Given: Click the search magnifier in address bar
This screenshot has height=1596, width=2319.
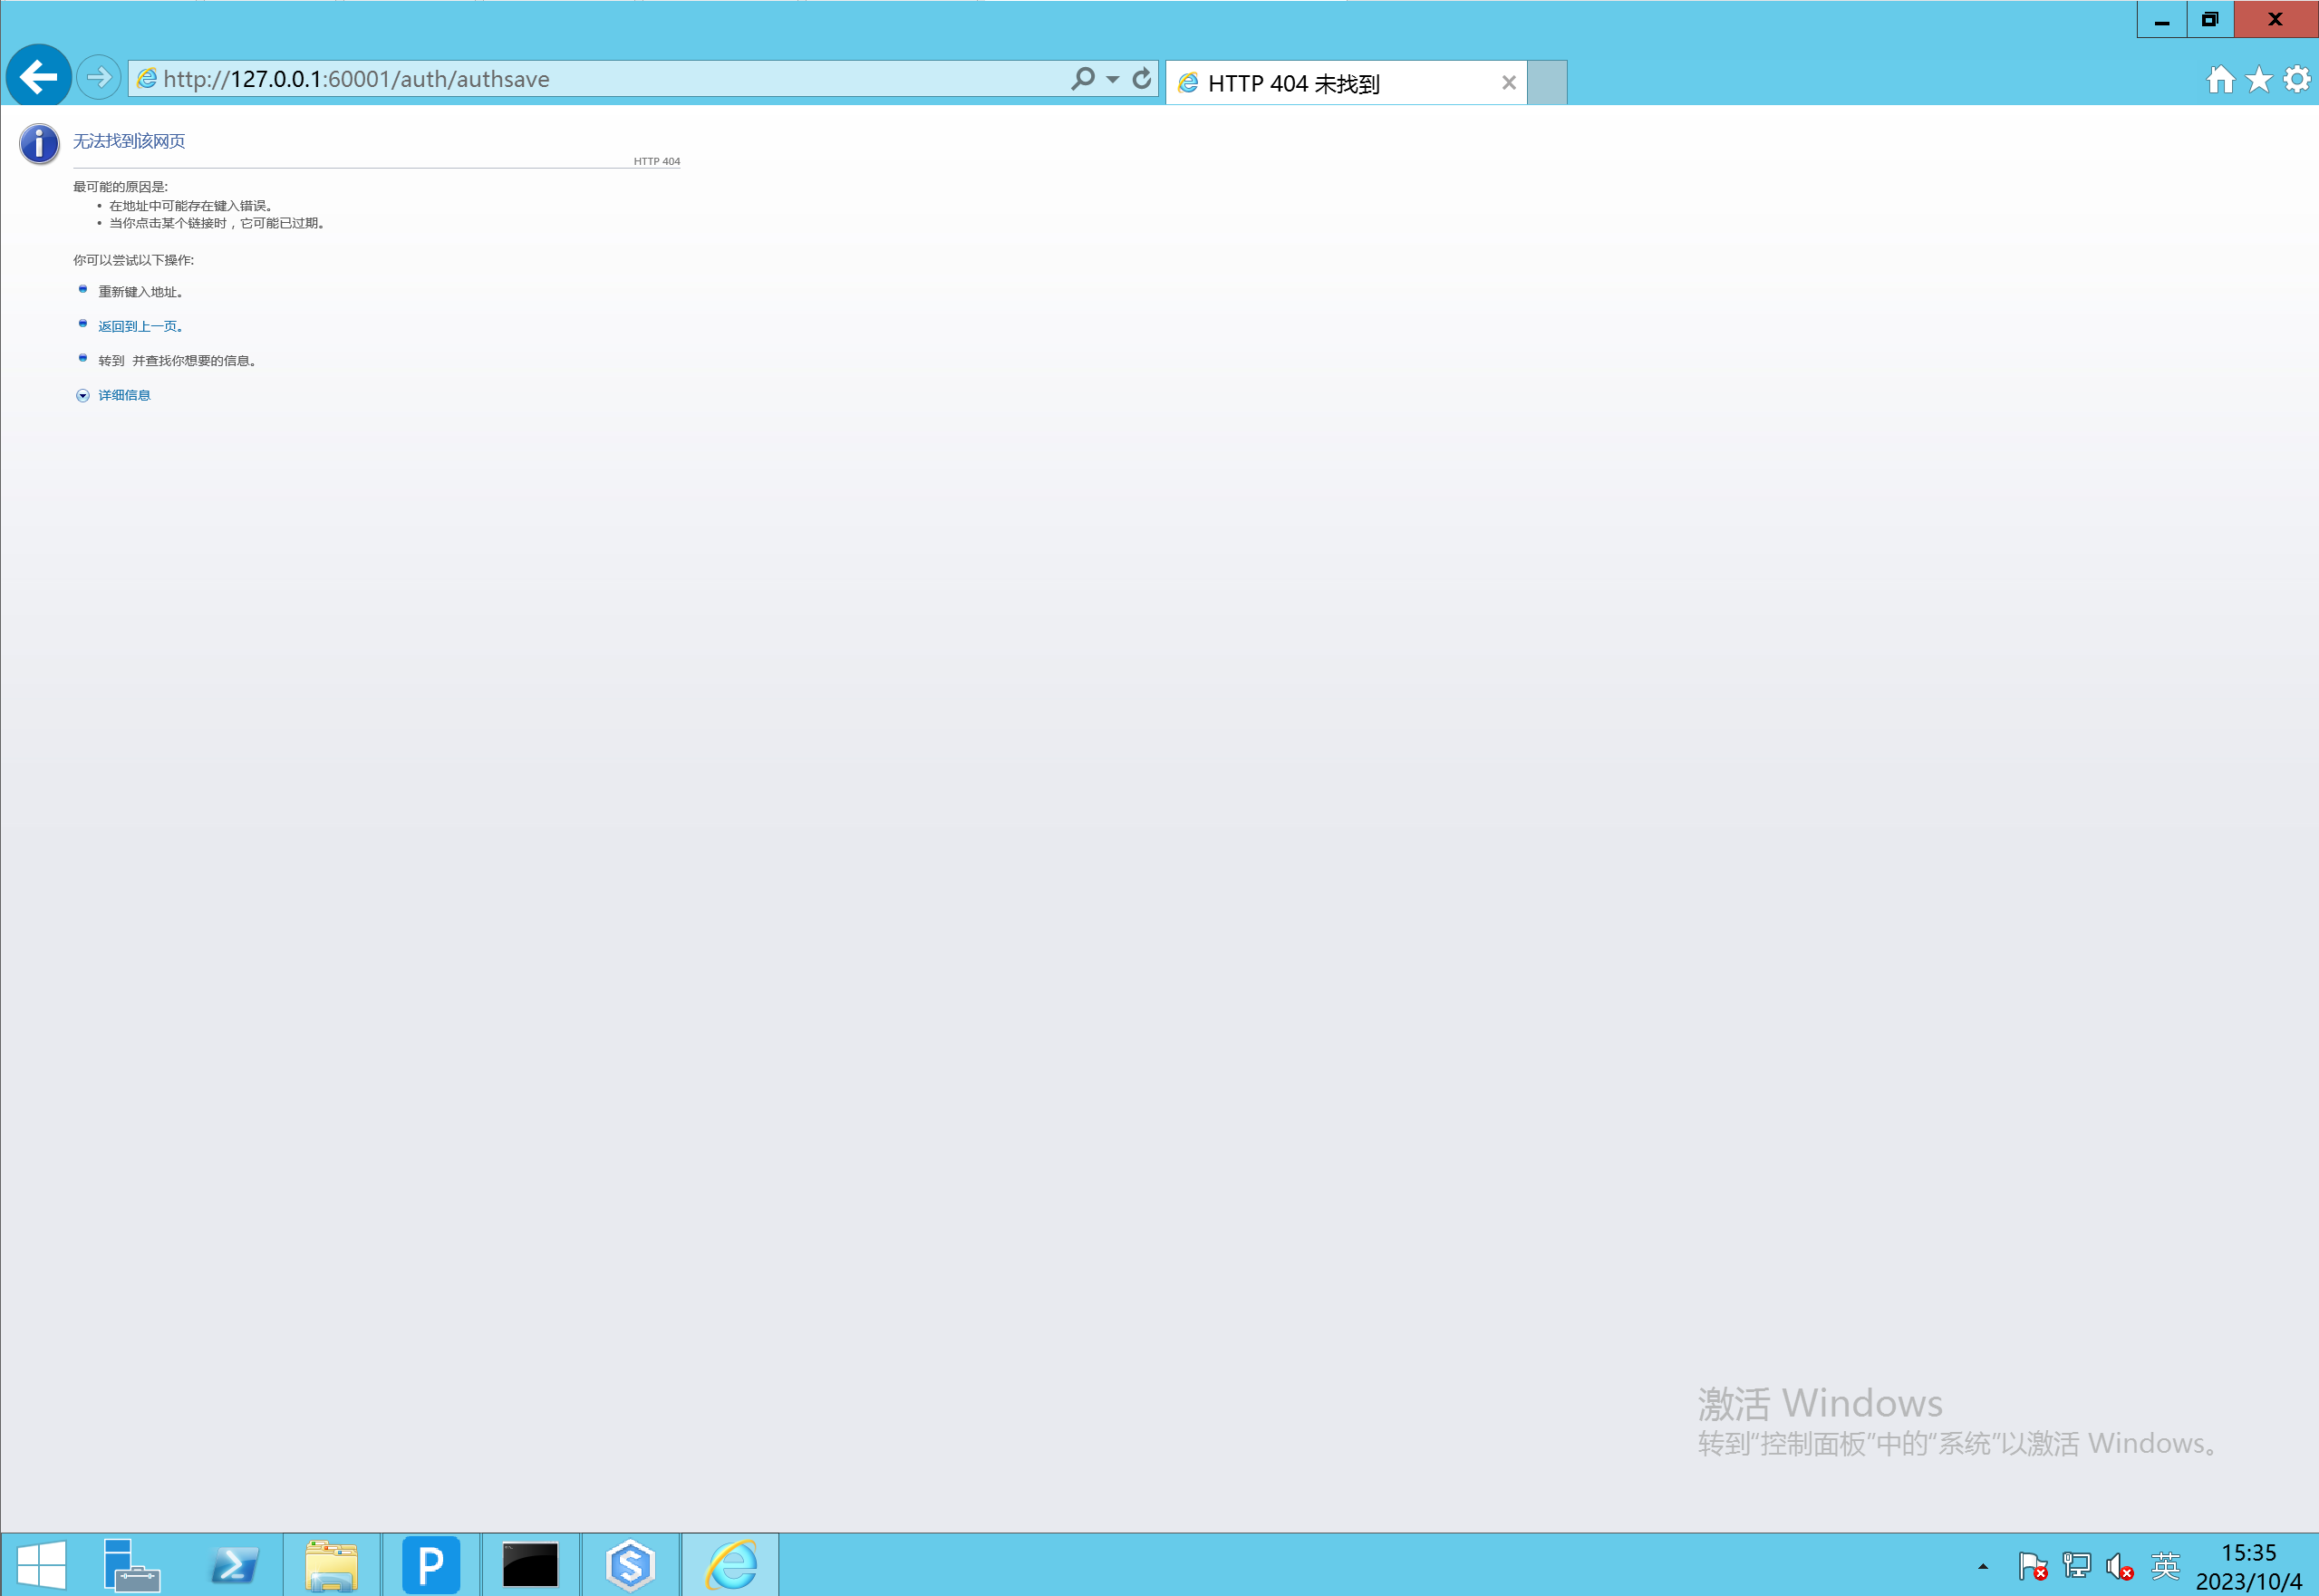Looking at the screenshot, I should pyautogui.click(x=1082, y=78).
